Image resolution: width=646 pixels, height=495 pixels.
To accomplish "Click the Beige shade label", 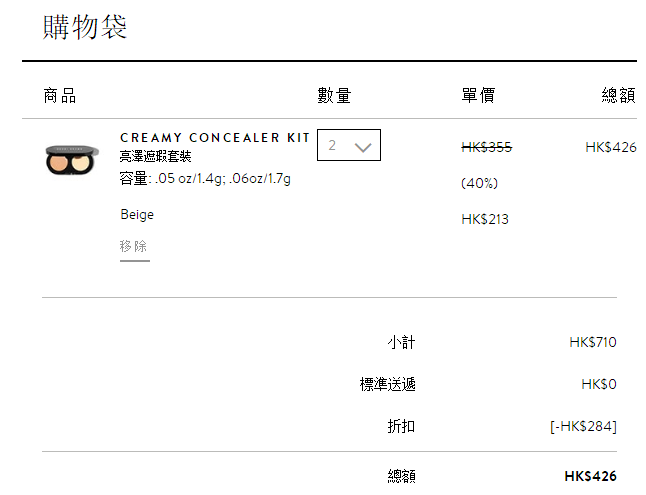I will point(137,215).
